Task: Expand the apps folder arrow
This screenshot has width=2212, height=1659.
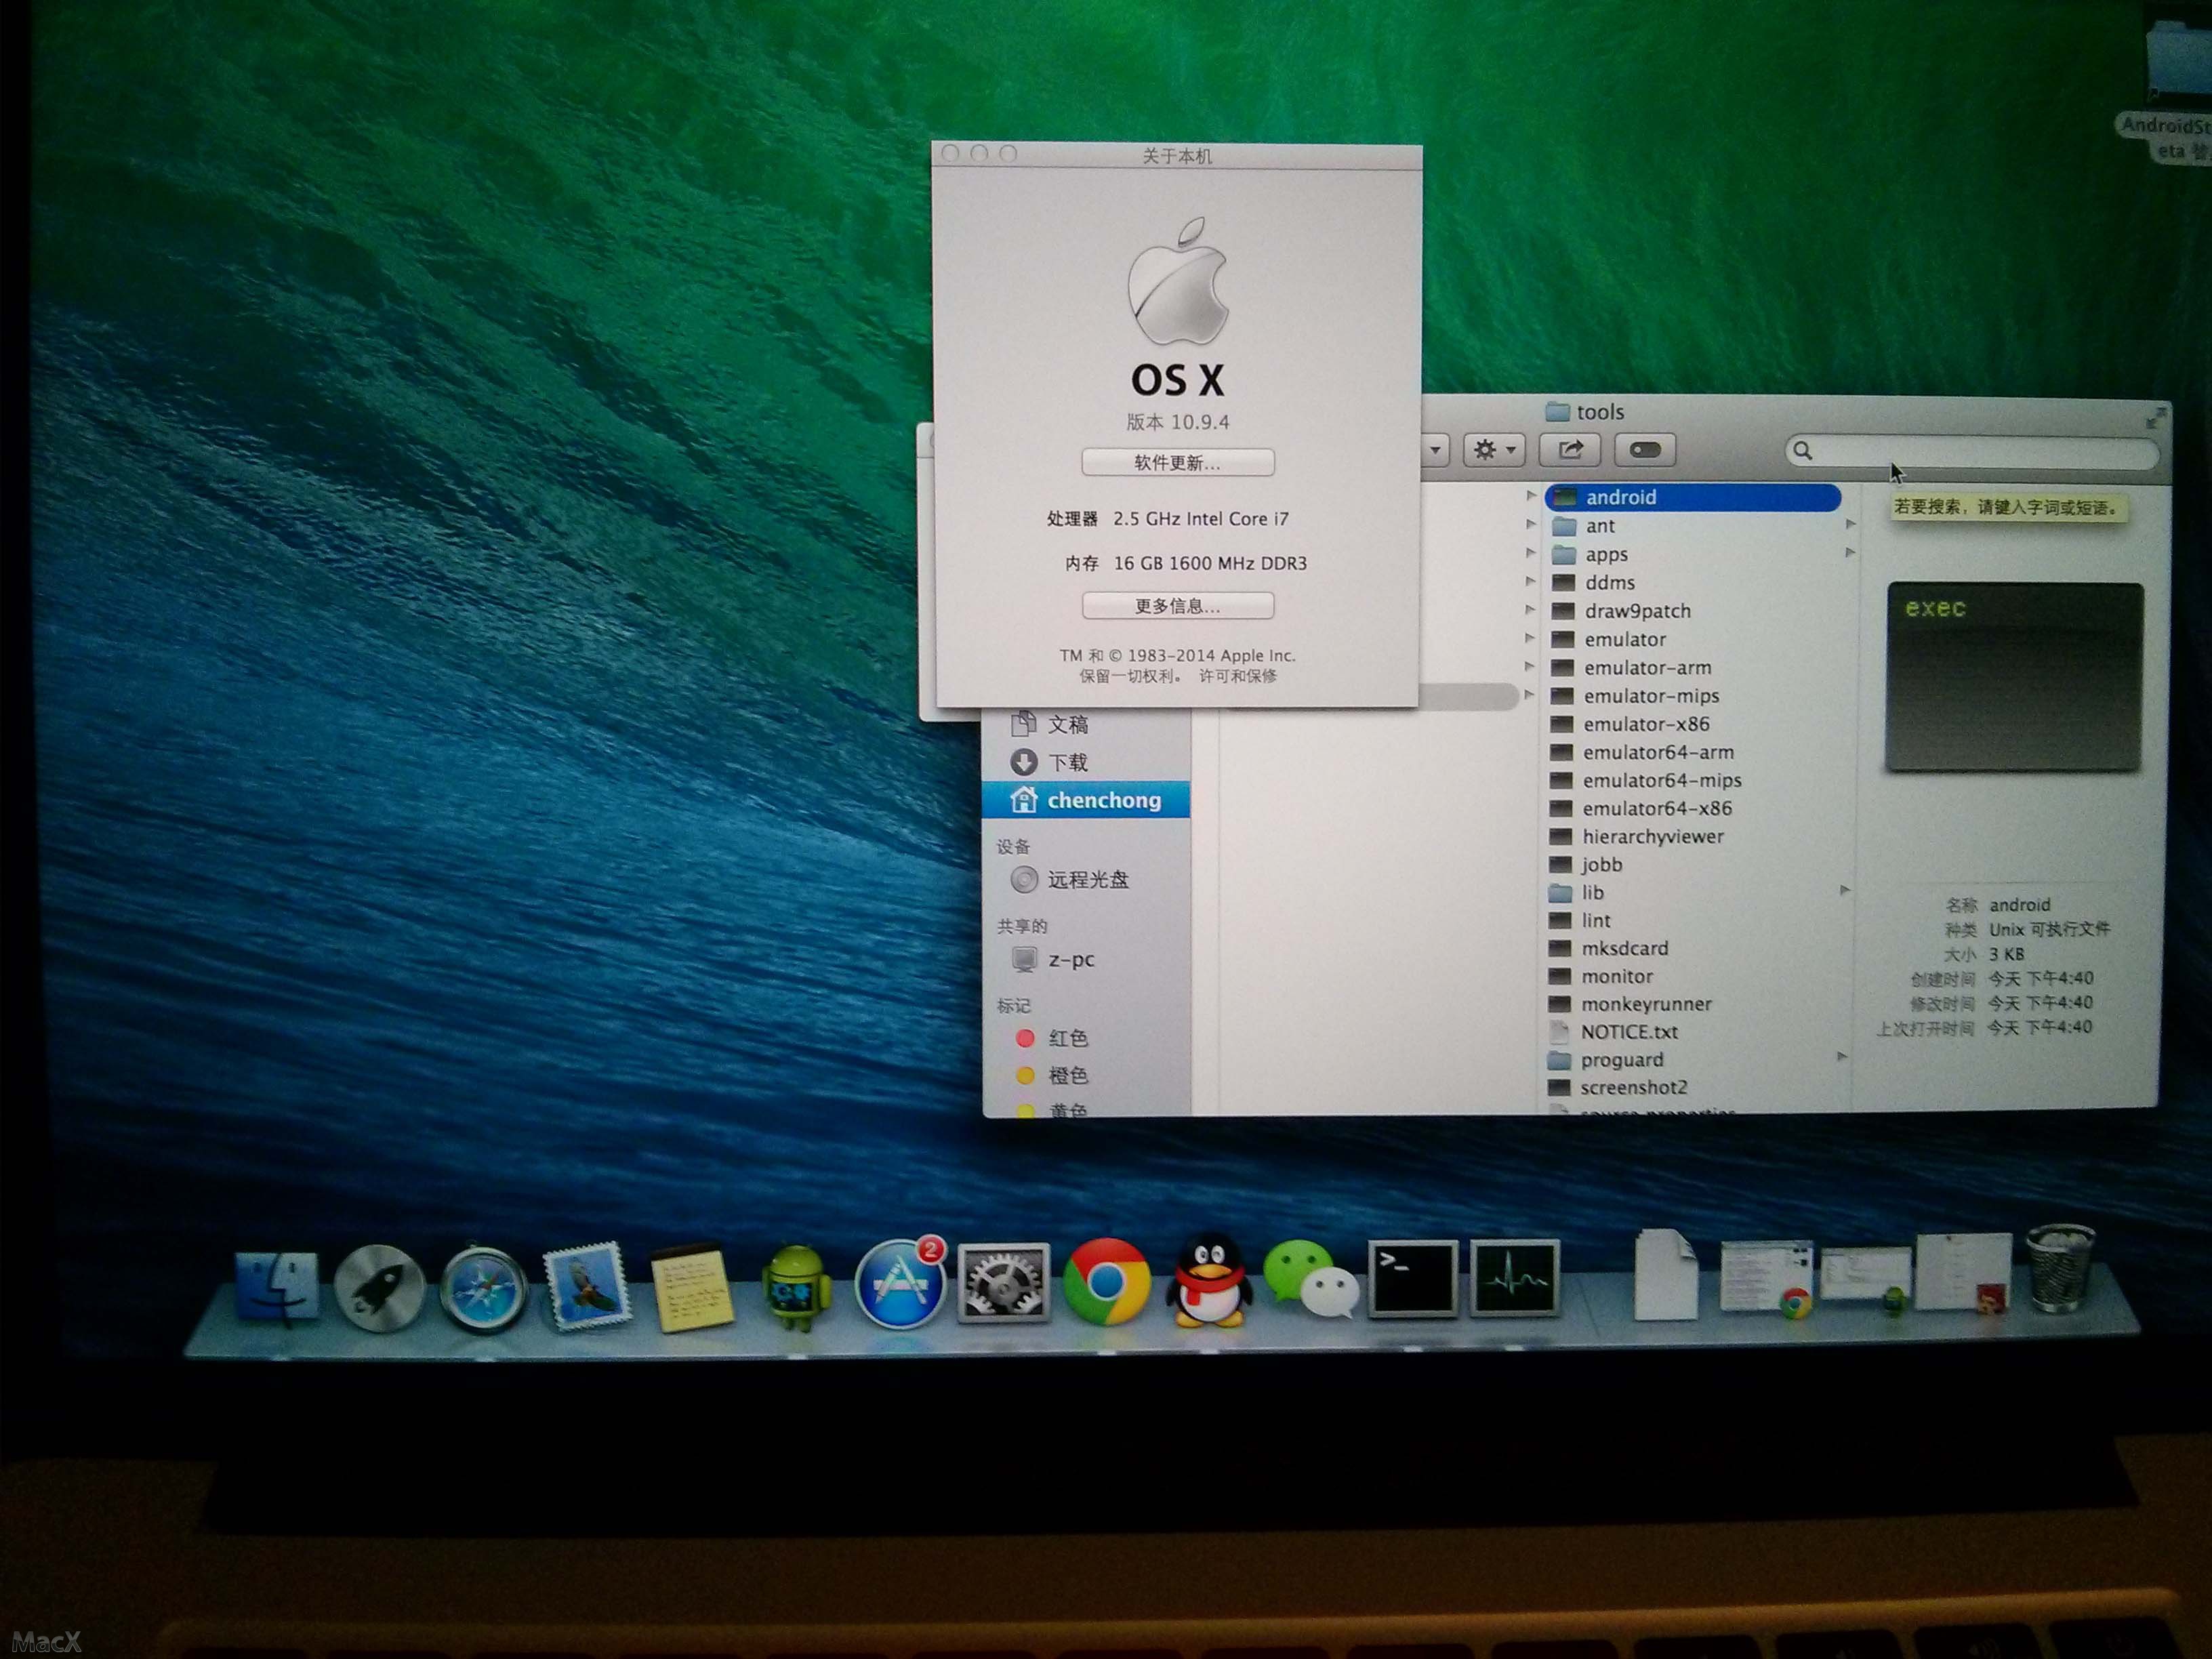Action: [1850, 553]
